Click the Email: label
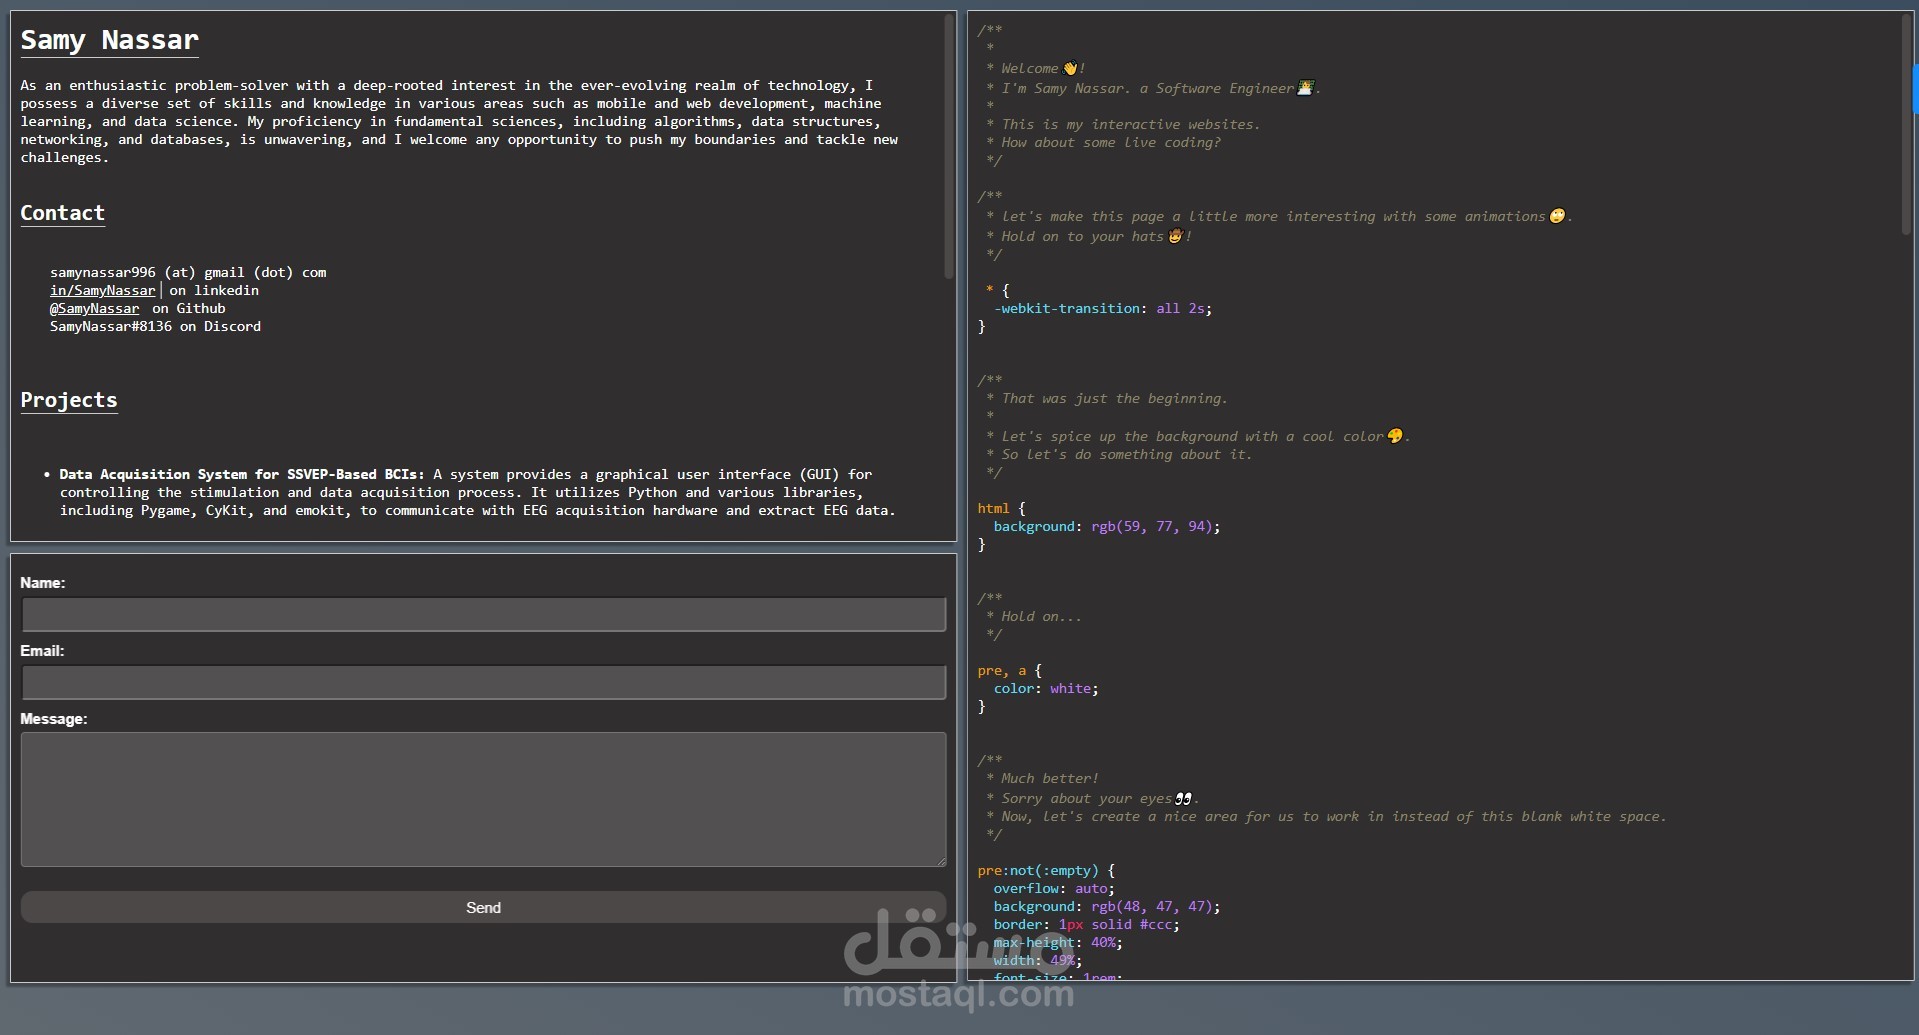The width and height of the screenshot is (1919, 1035). (x=42, y=651)
